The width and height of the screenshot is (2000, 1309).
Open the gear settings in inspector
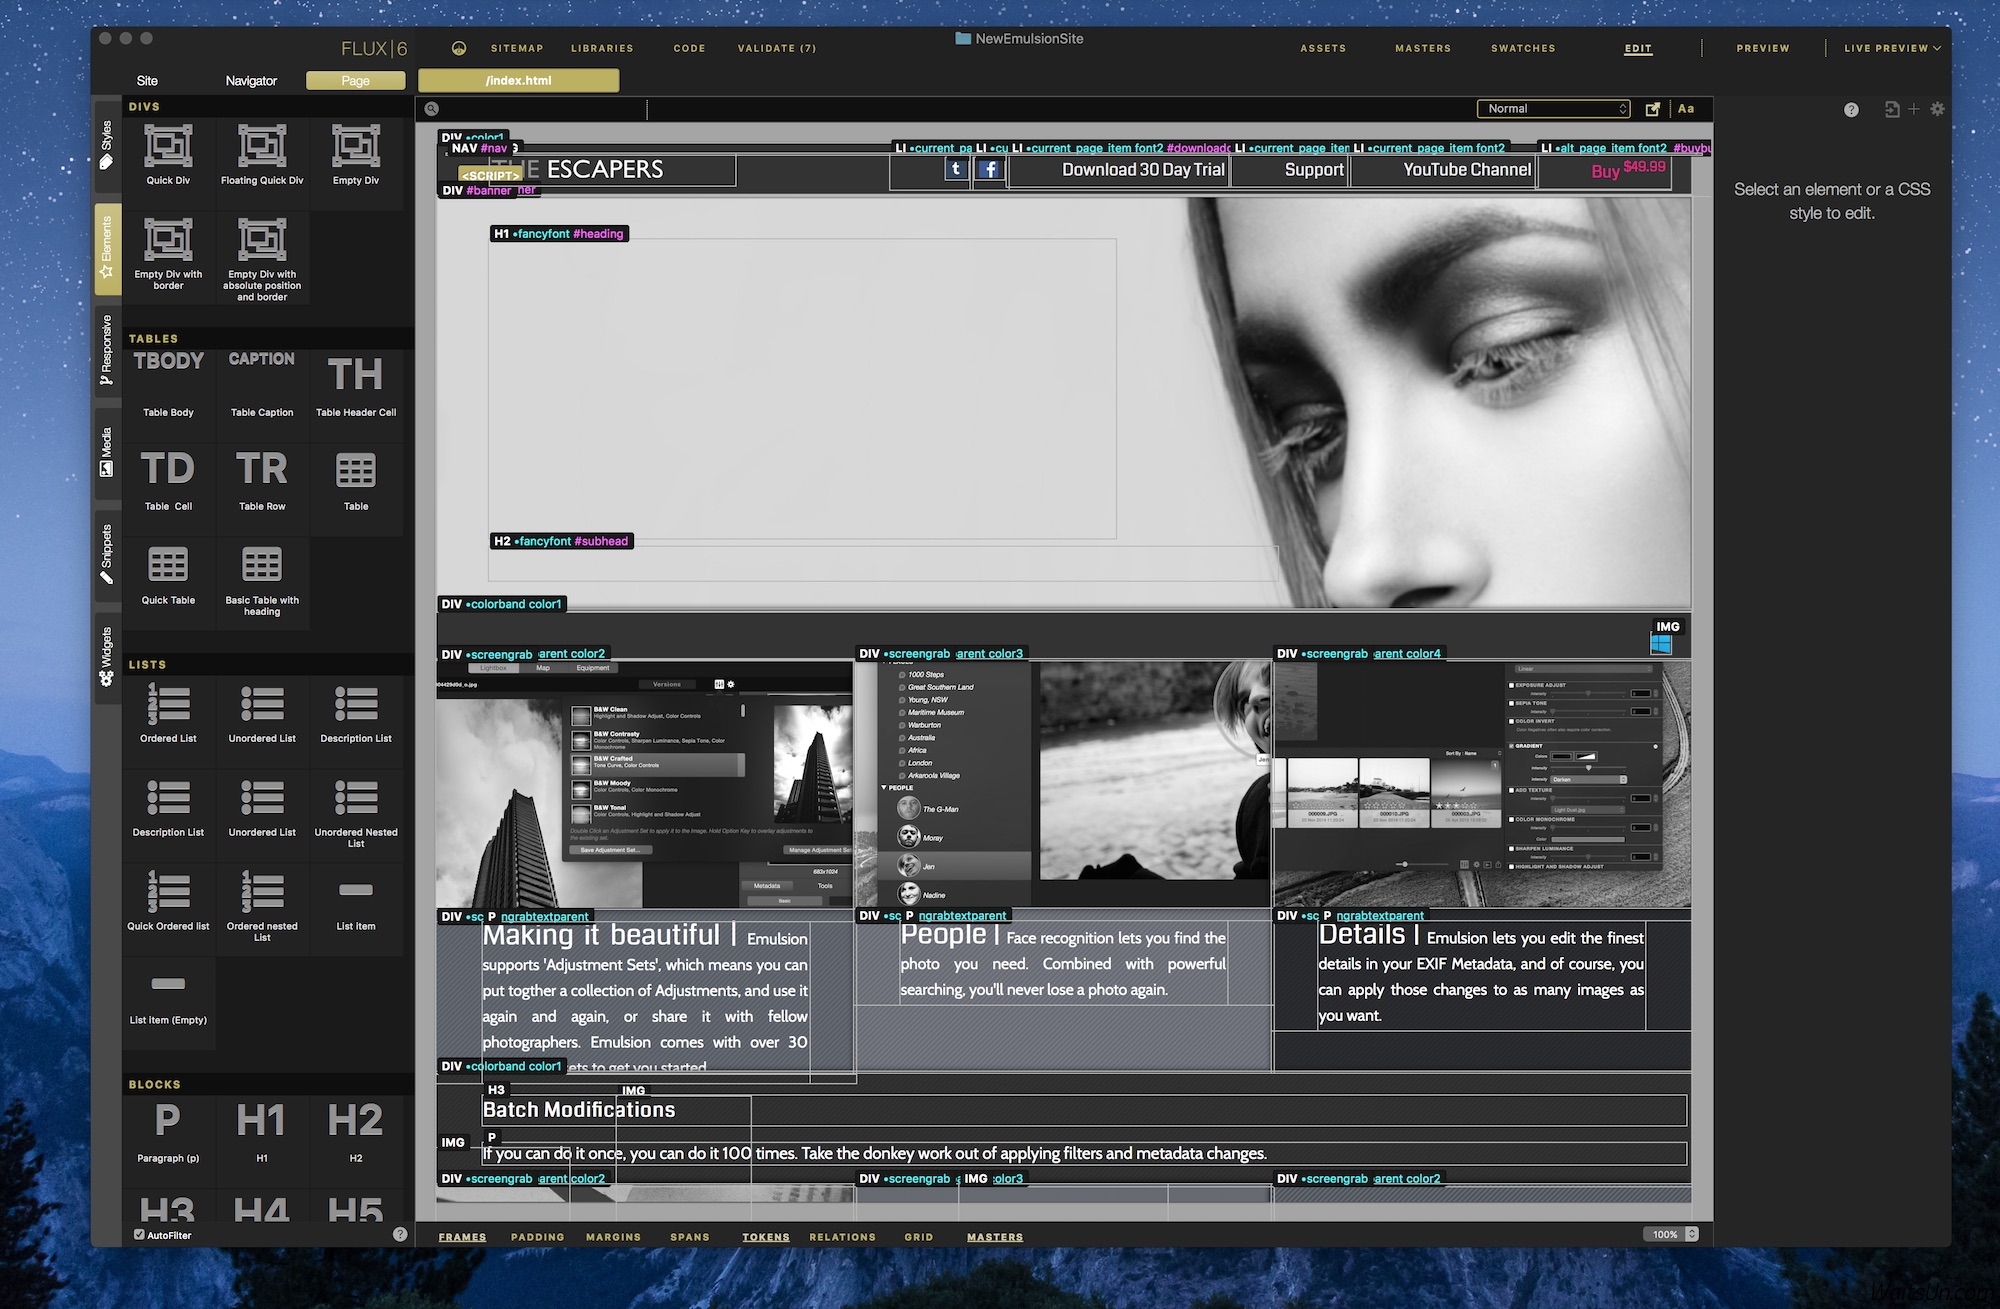coord(1937,109)
